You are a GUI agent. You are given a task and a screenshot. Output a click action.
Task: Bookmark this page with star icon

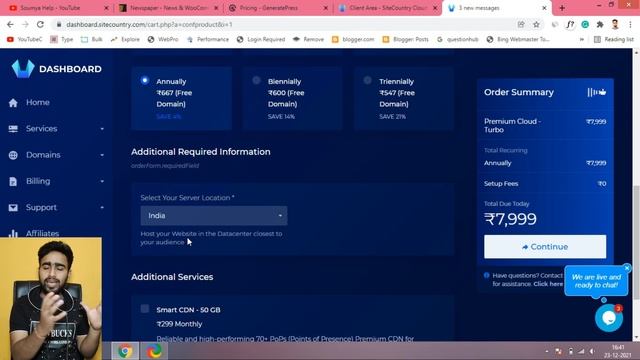(536, 24)
